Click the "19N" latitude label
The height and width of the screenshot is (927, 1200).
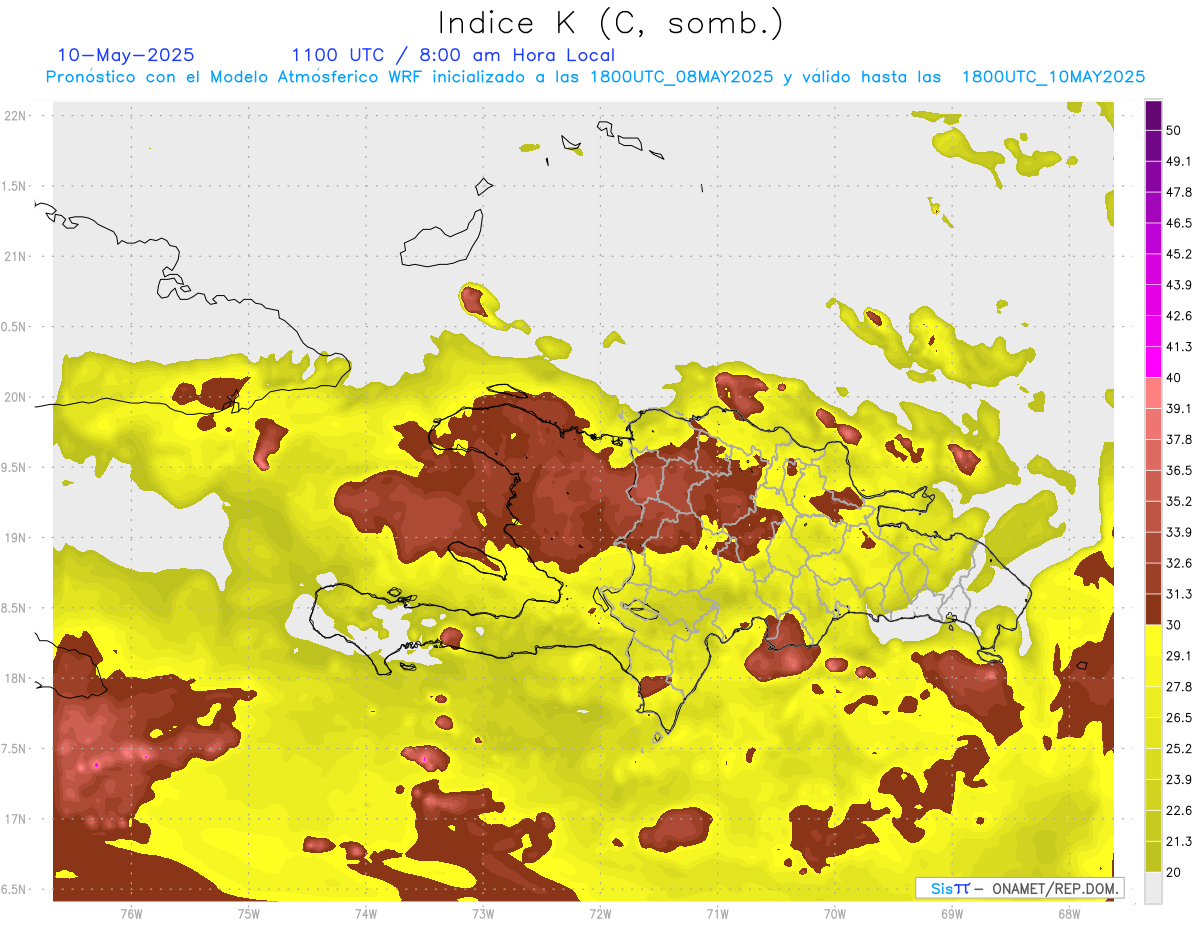[16, 538]
